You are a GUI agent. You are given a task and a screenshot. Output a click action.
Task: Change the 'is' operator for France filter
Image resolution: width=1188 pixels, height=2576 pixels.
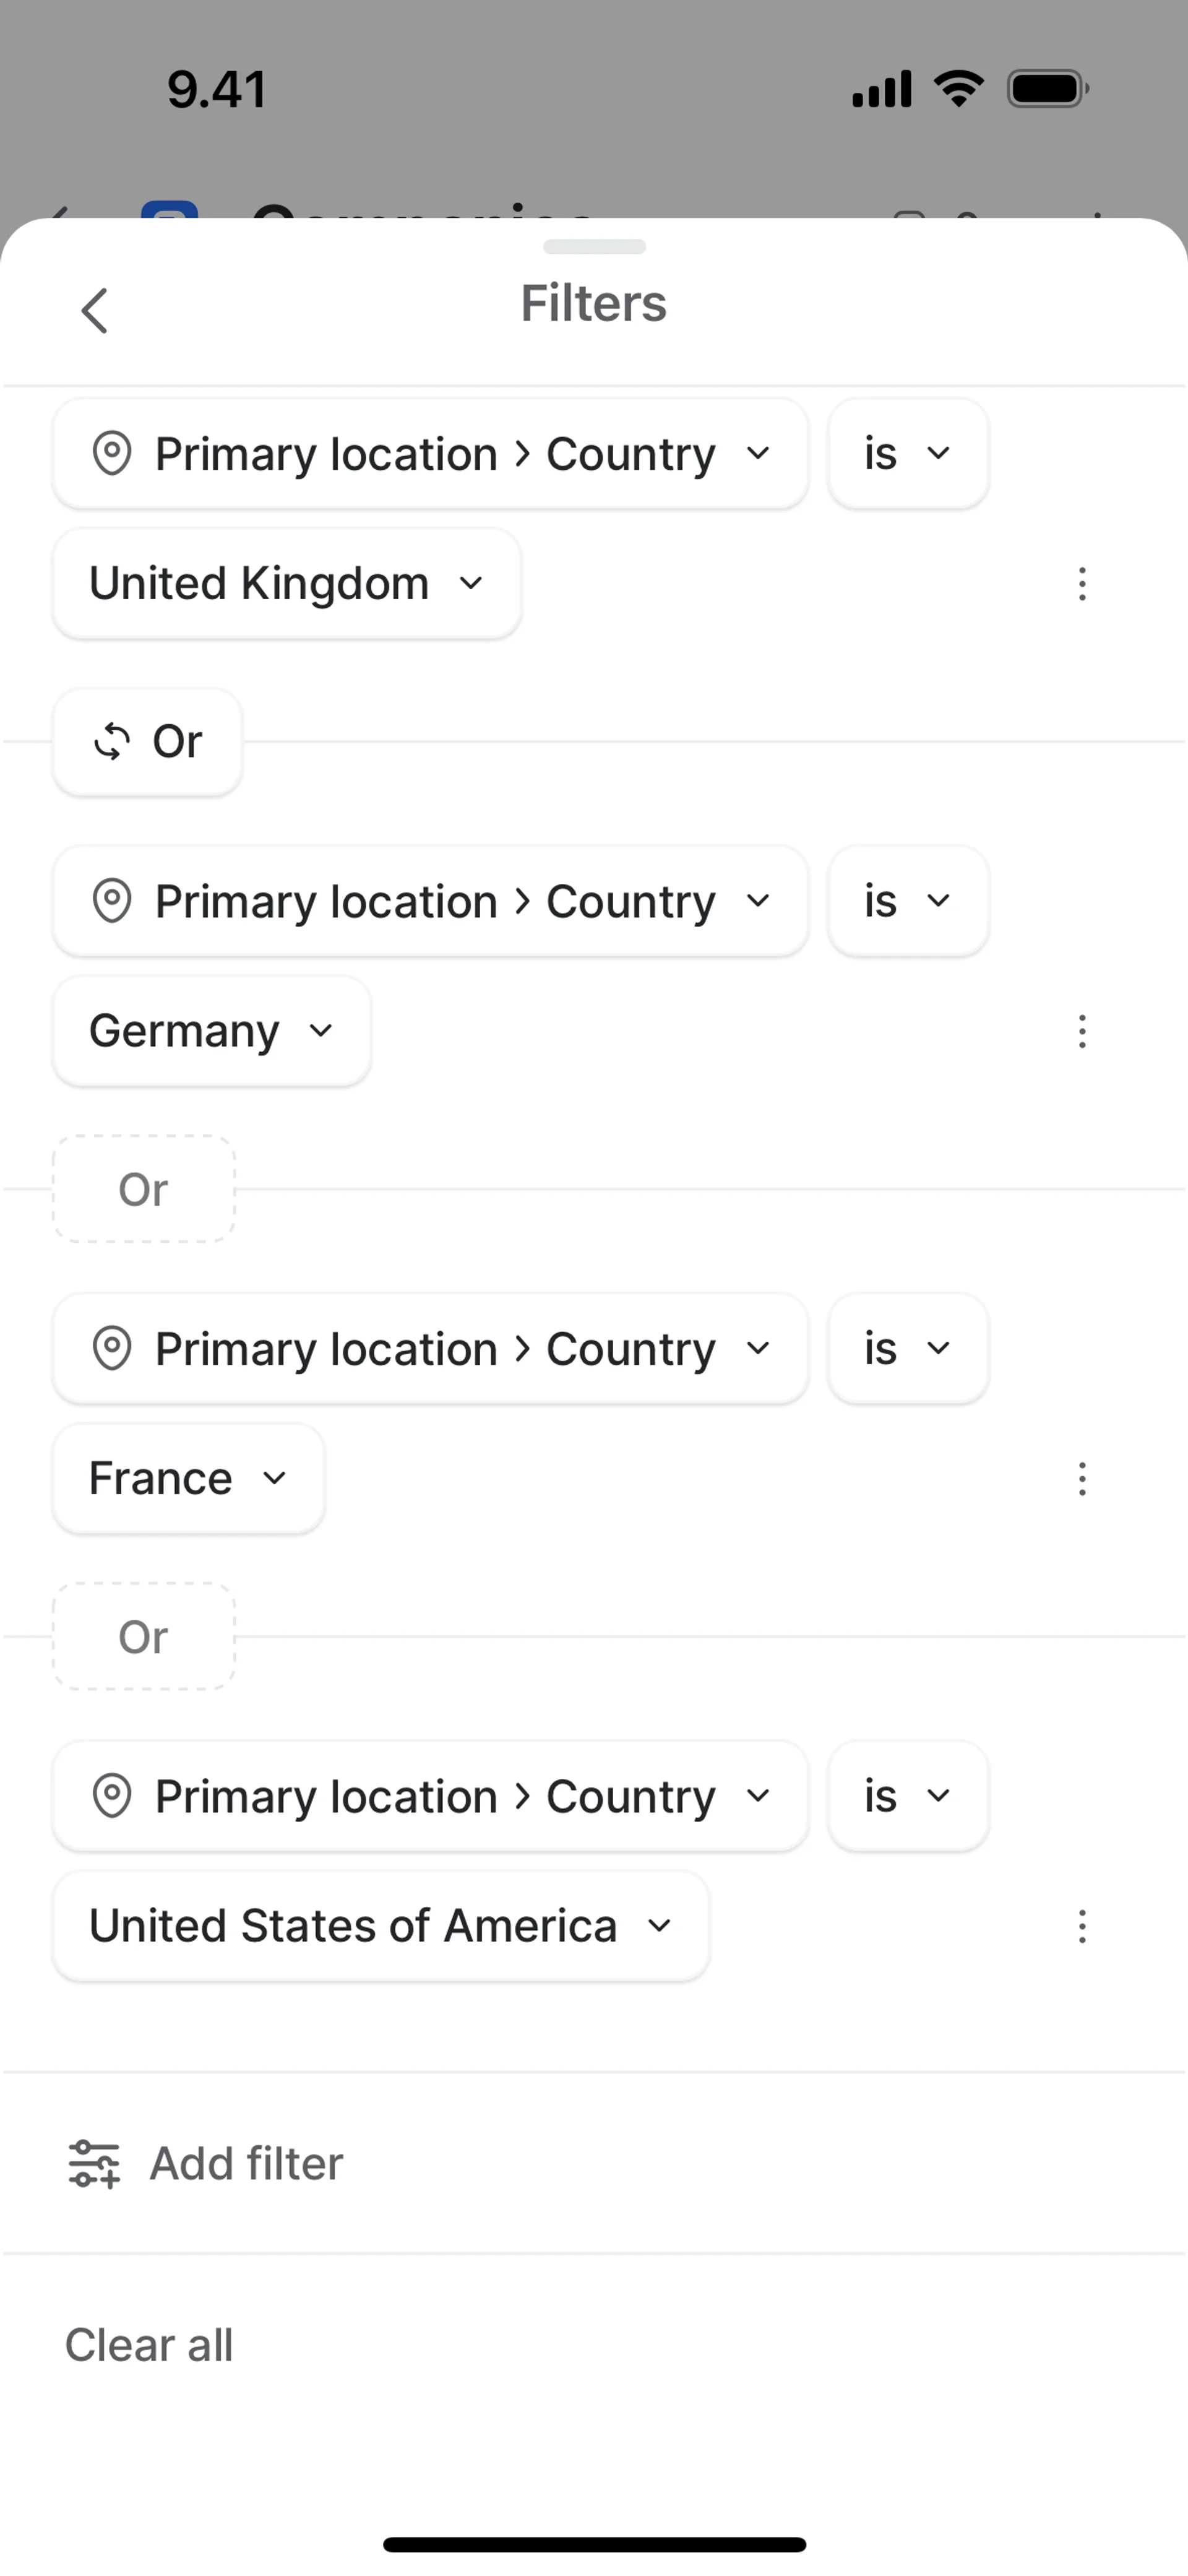908,1349
